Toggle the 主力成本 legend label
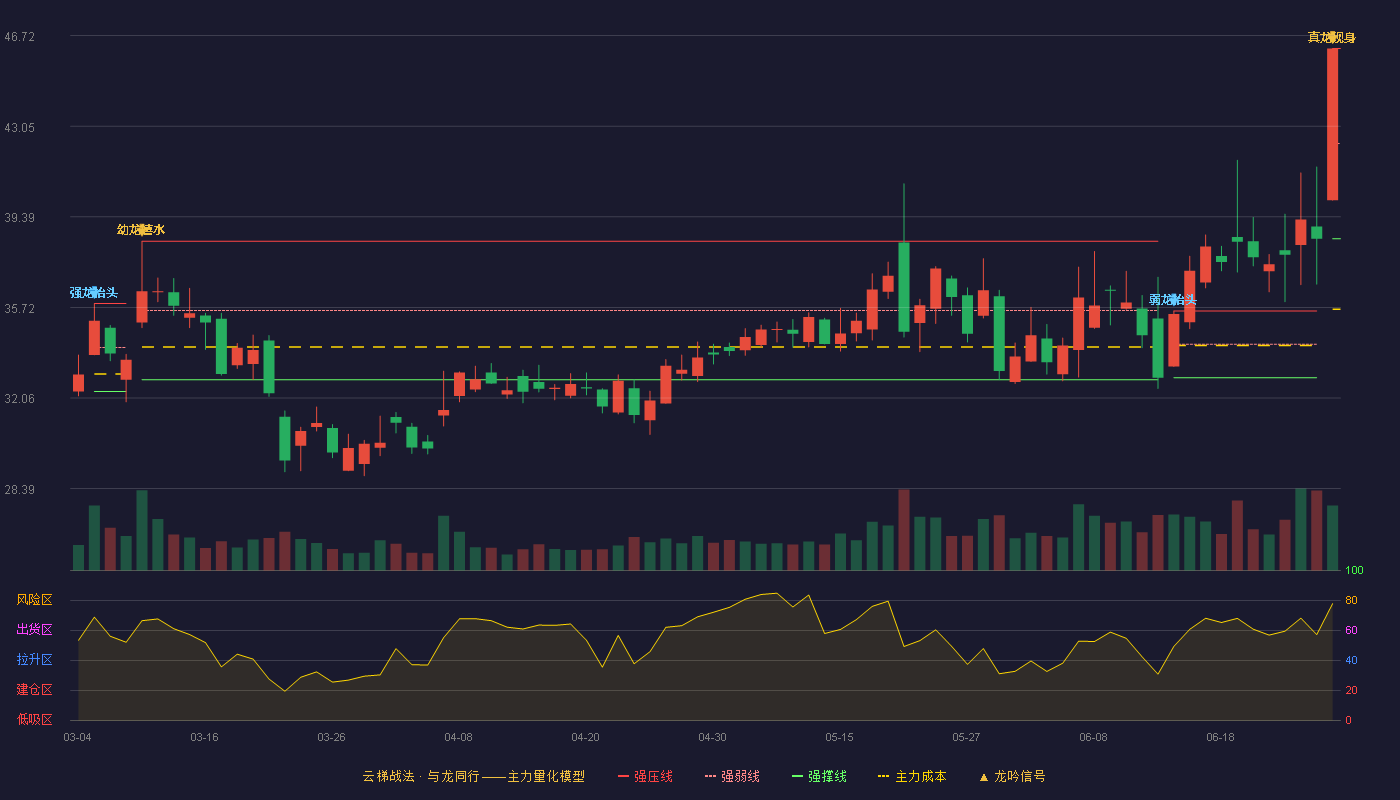1400x800 pixels. [x=920, y=776]
